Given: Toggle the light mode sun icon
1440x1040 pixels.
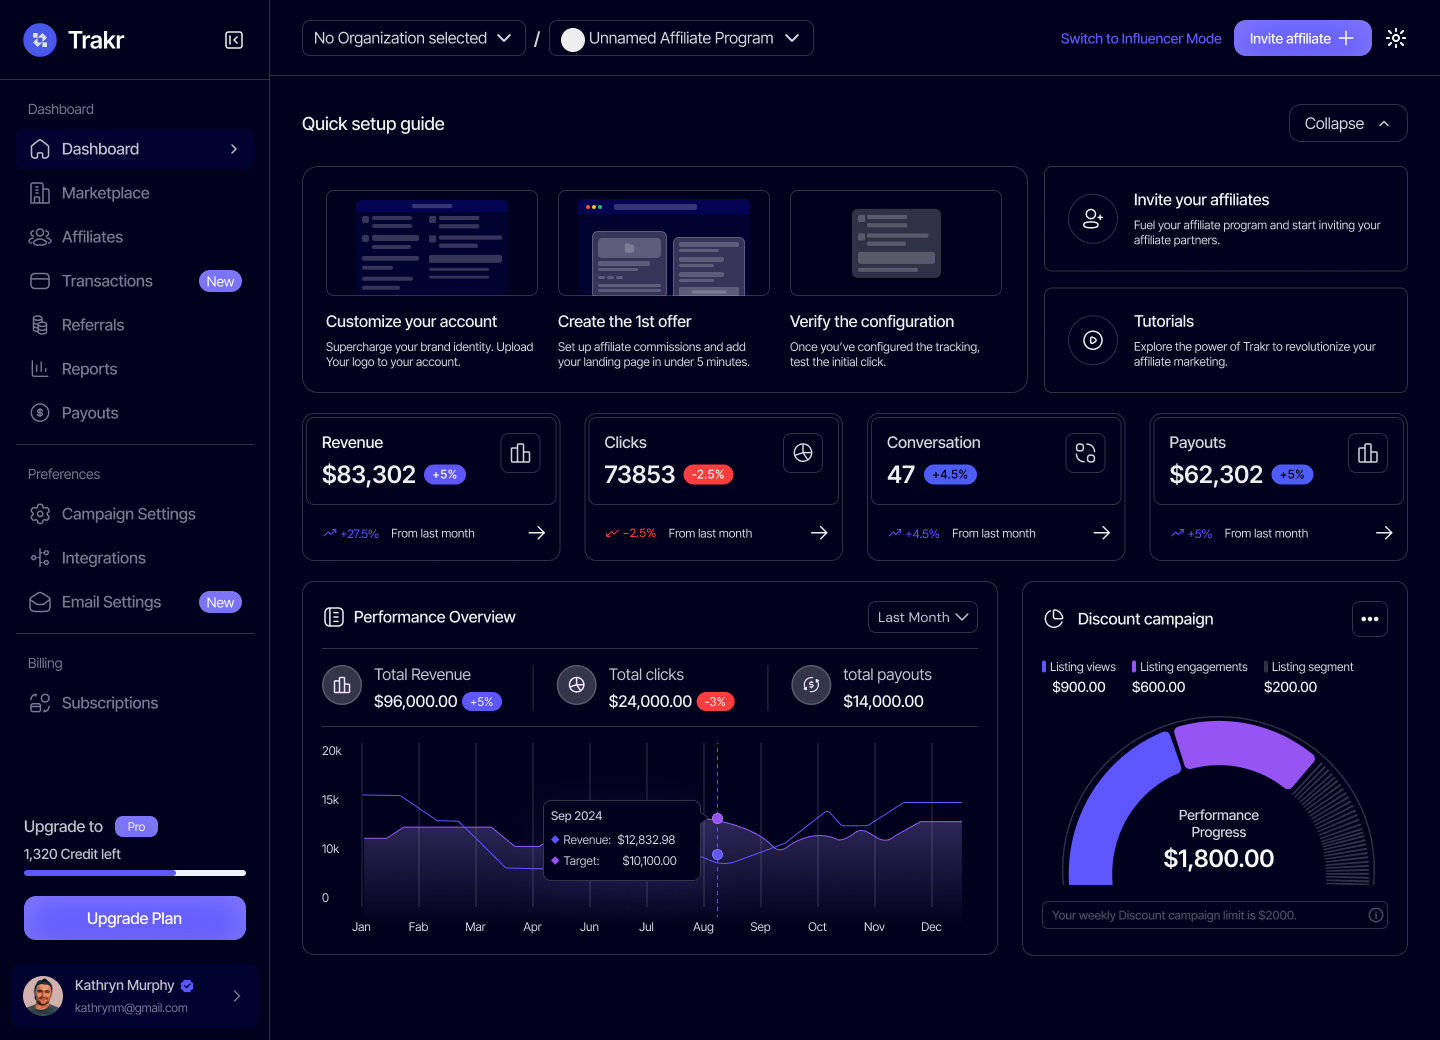Looking at the screenshot, I should 1396,38.
